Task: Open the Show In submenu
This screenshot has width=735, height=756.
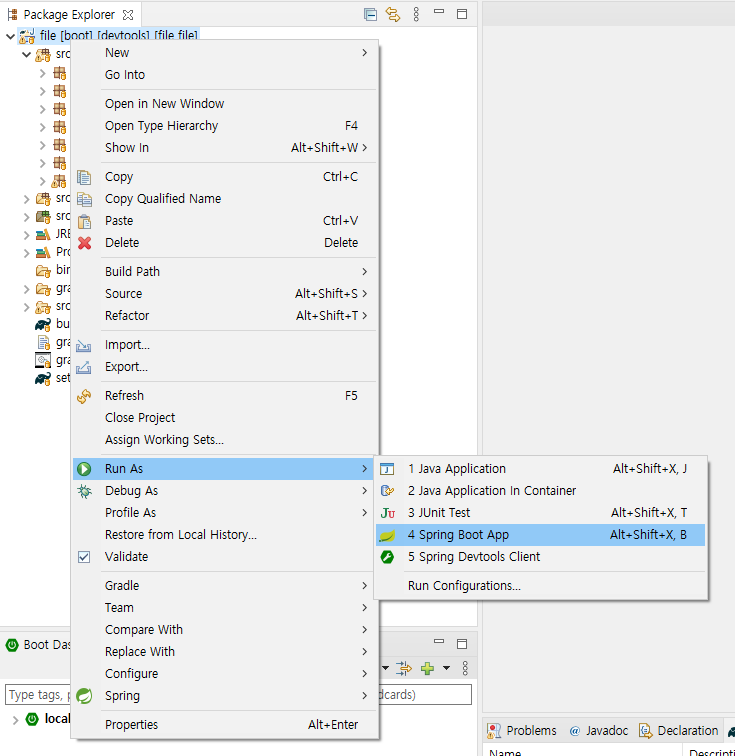Action: pos(225,148)
